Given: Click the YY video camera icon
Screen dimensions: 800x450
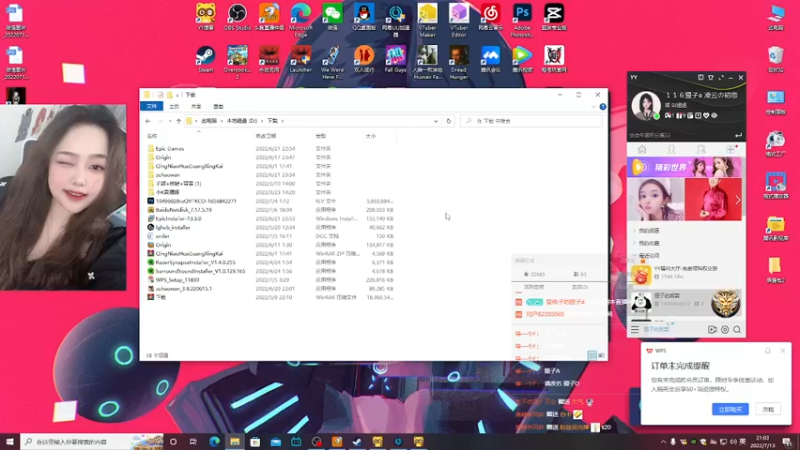Looking at the screenshot, I should coord(712,330).
